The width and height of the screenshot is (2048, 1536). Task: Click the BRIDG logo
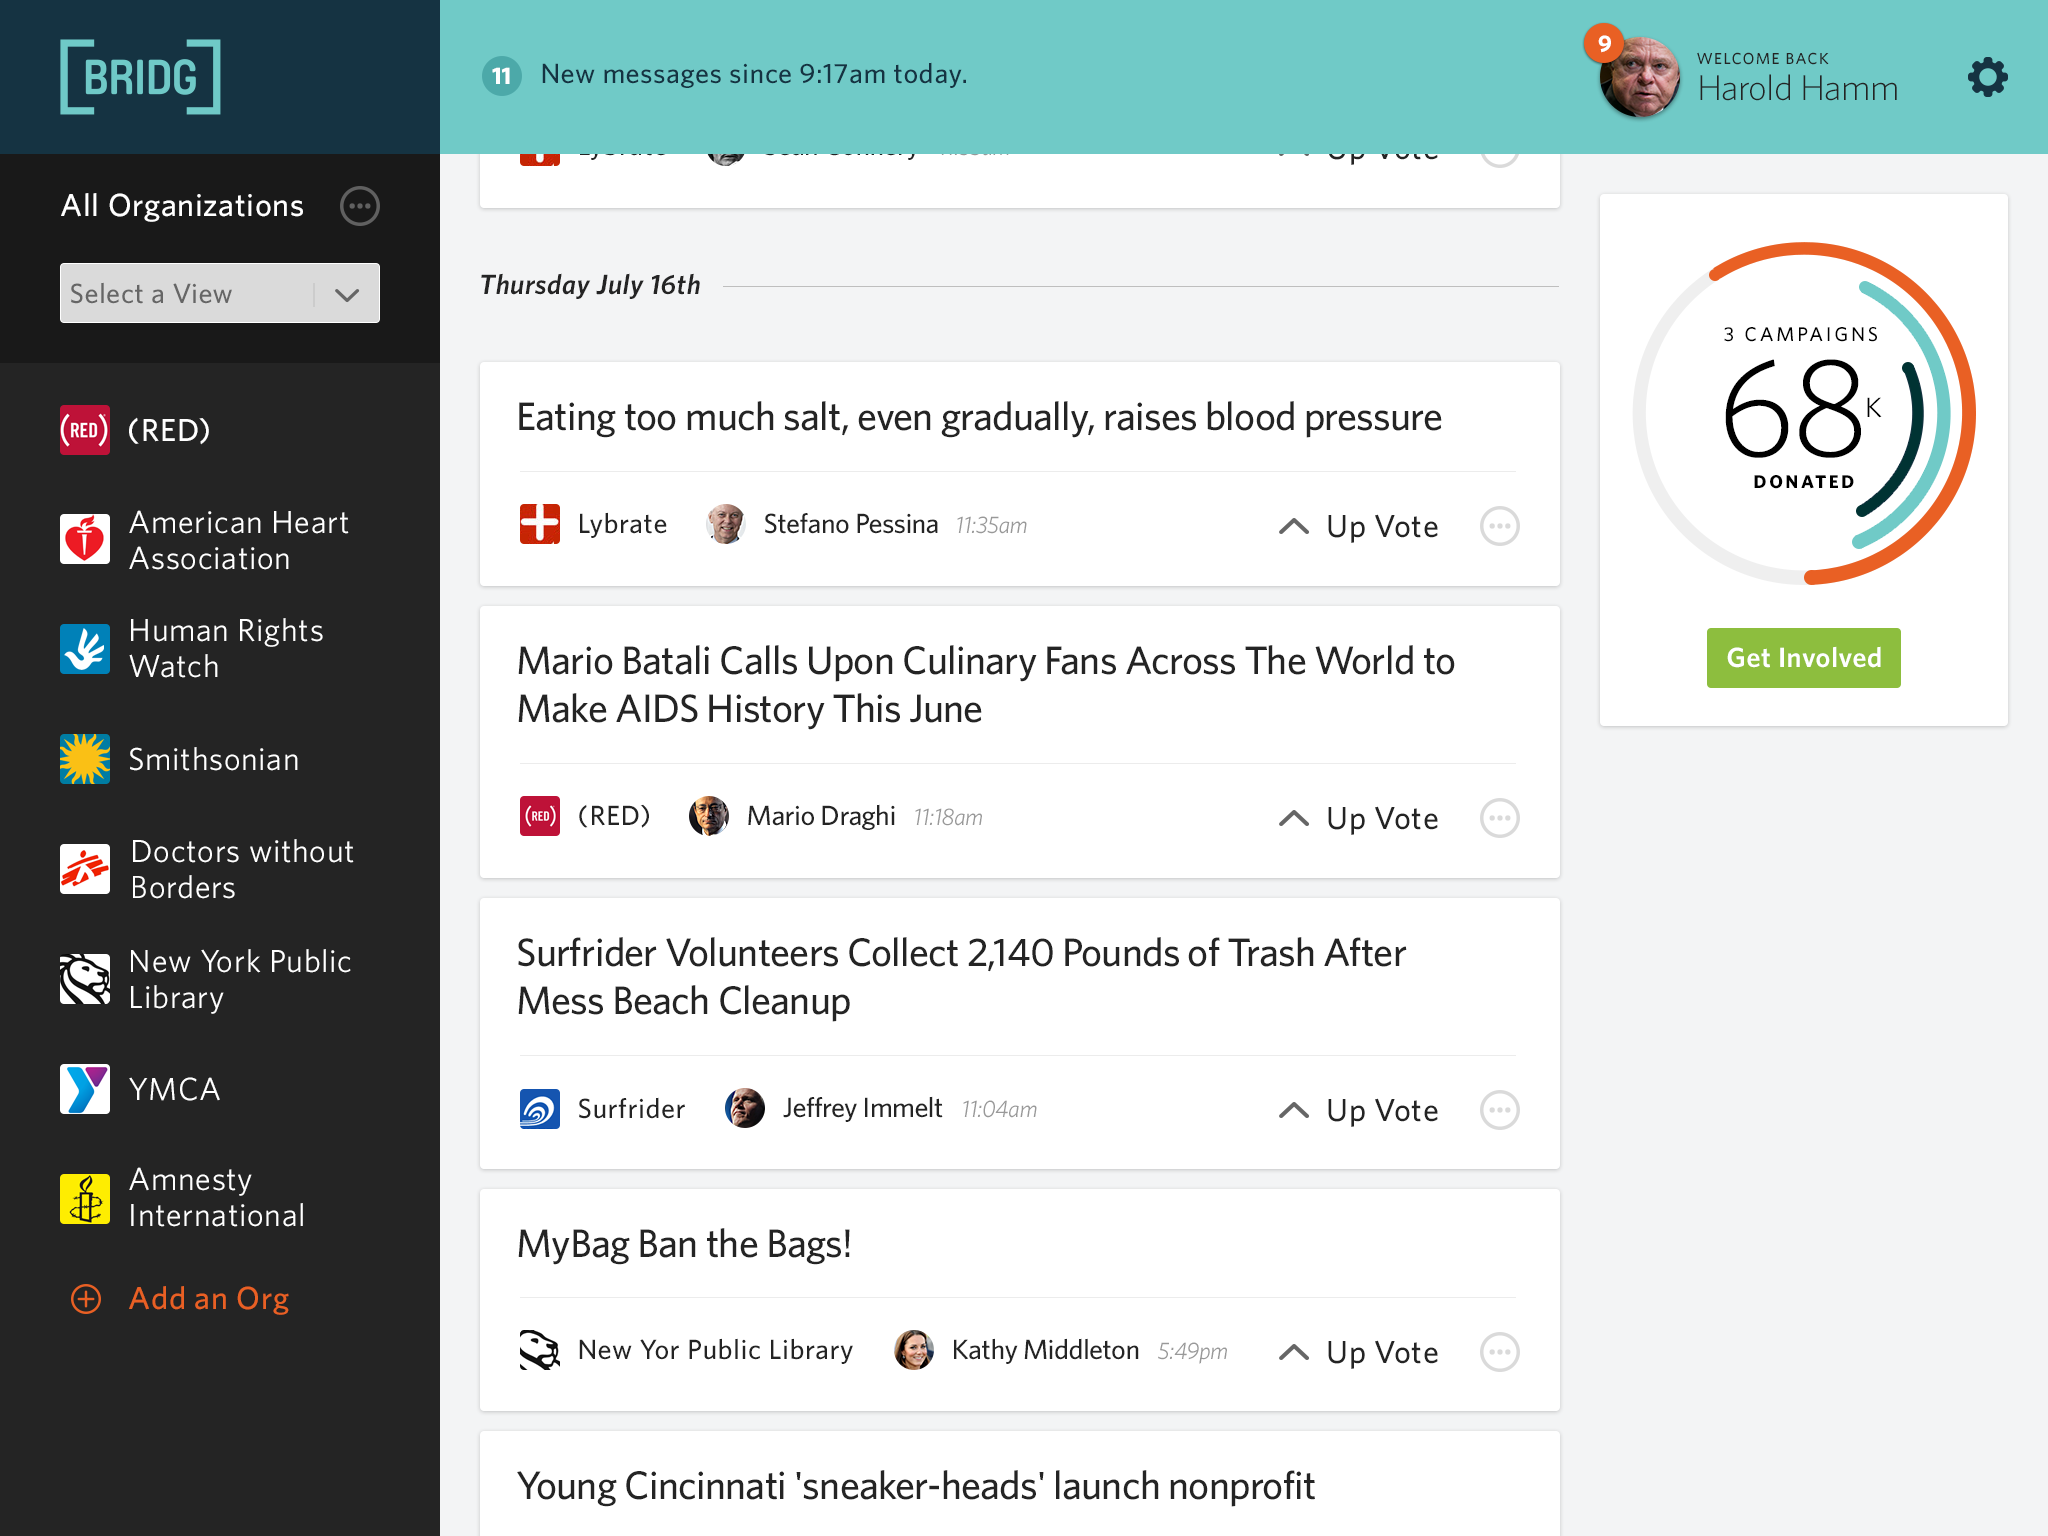(140, 77)
